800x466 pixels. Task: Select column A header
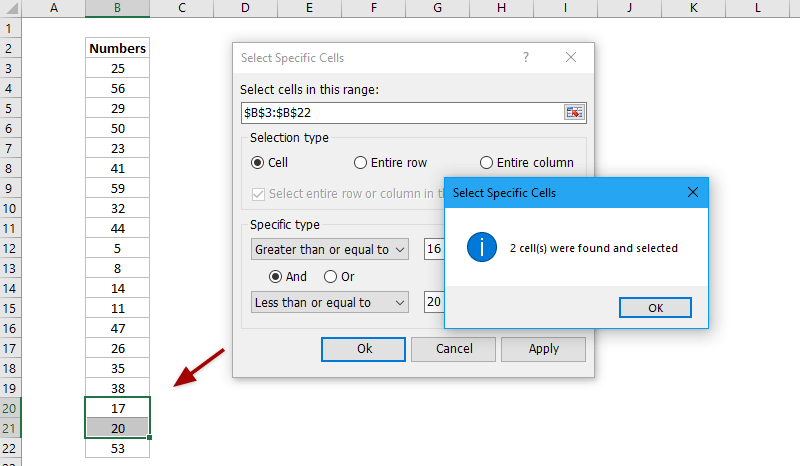point(54,8)
